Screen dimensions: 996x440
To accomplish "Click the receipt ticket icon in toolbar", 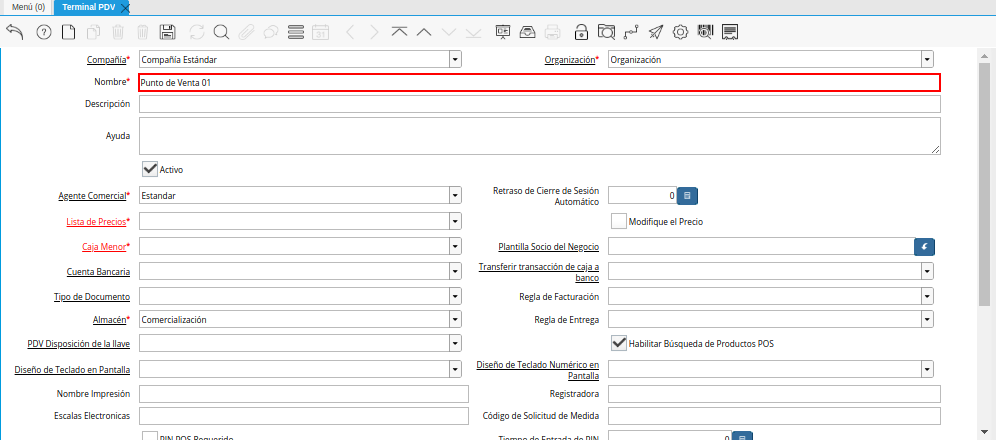I will 730,32.
